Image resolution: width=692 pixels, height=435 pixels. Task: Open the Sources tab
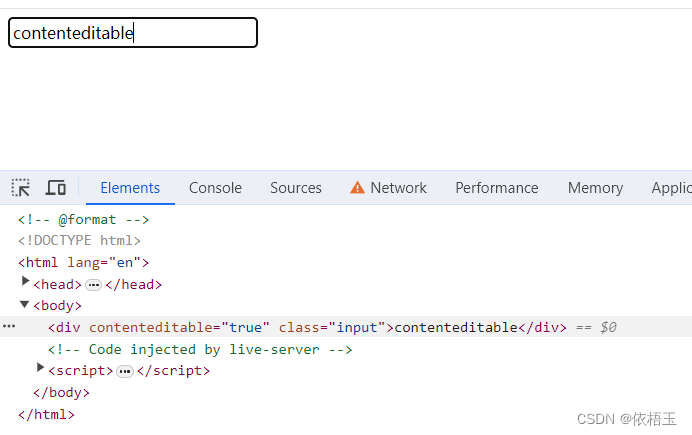pos(296,188)
